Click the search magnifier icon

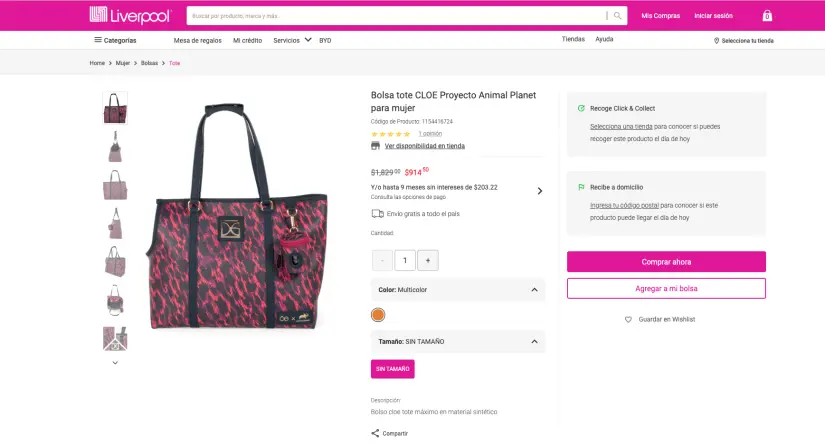click(618, 16)
